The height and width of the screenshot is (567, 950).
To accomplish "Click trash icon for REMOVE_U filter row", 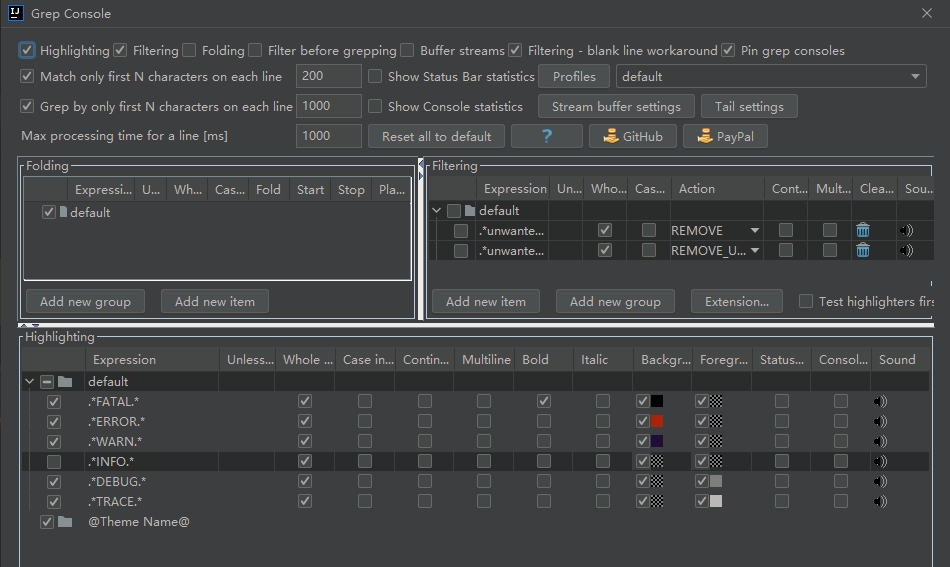I will coord(863,250).
